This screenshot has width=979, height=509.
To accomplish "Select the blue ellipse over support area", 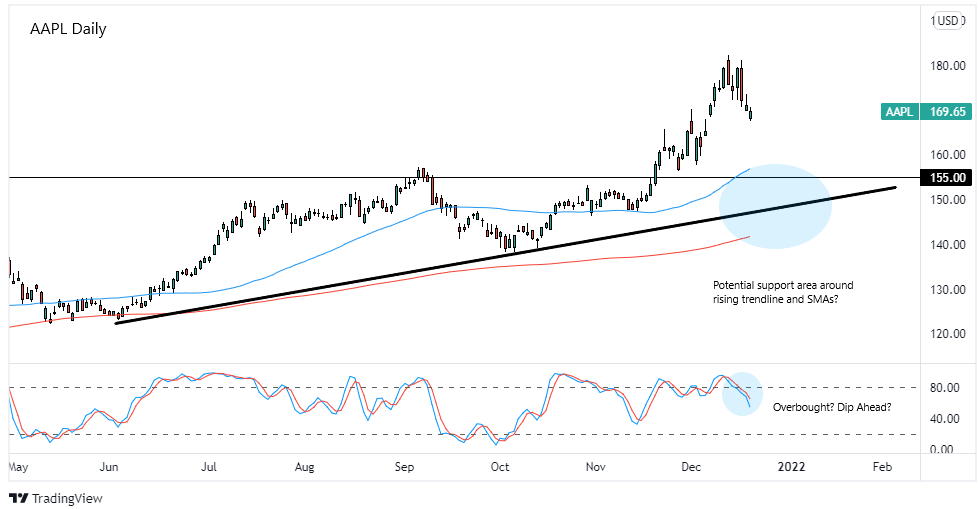I will click(x=775, y=207).
